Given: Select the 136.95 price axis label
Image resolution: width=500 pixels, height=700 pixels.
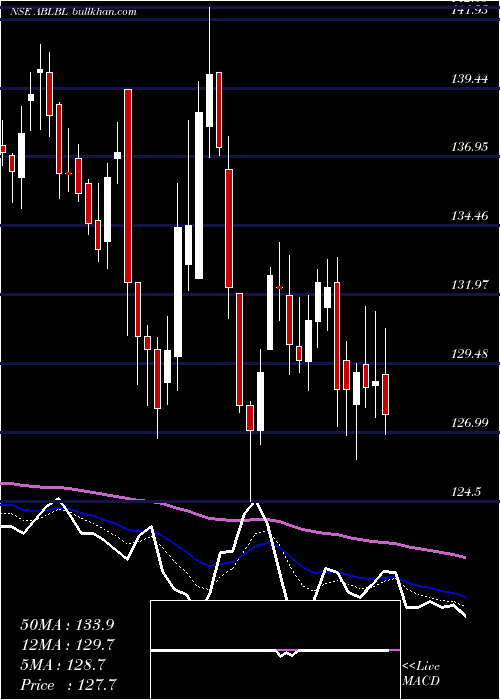Looking at the screenshot, I should point(470,146).
